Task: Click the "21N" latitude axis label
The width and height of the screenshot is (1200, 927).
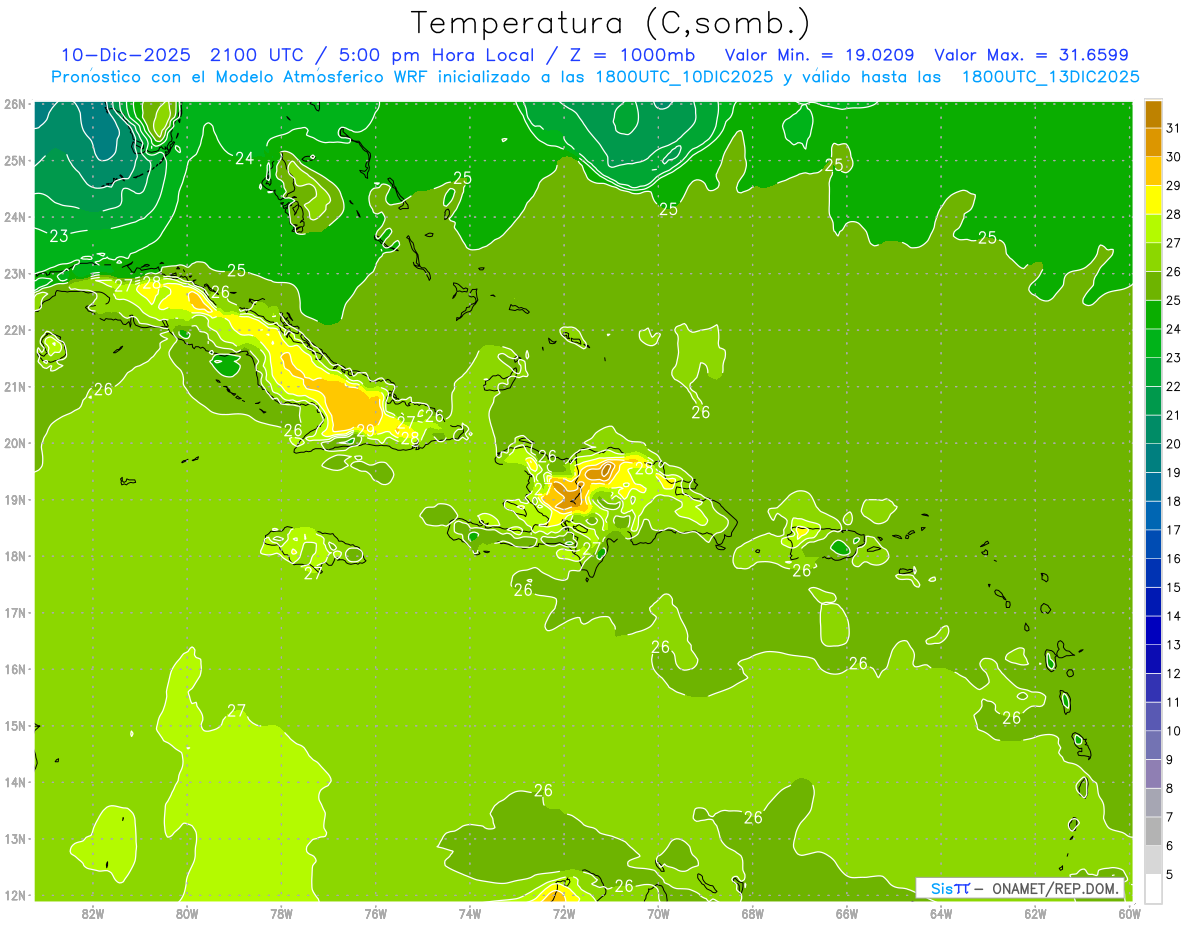Action: [x=15, y=387]
